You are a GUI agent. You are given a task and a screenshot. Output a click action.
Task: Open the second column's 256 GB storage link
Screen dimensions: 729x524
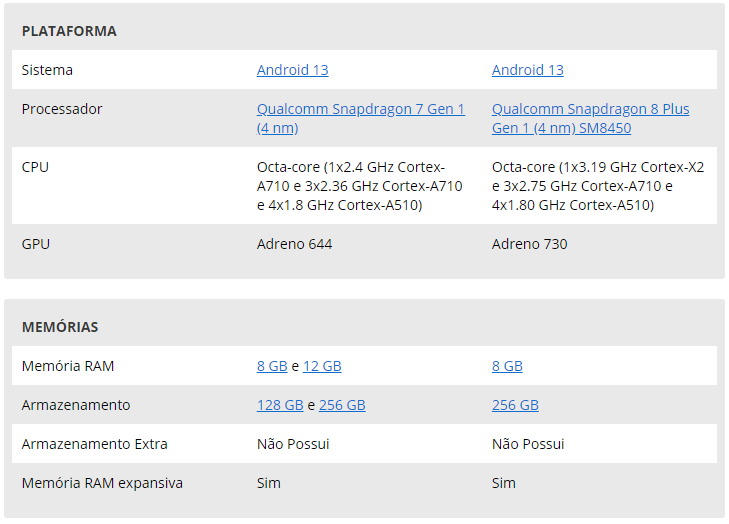point(515,405)
